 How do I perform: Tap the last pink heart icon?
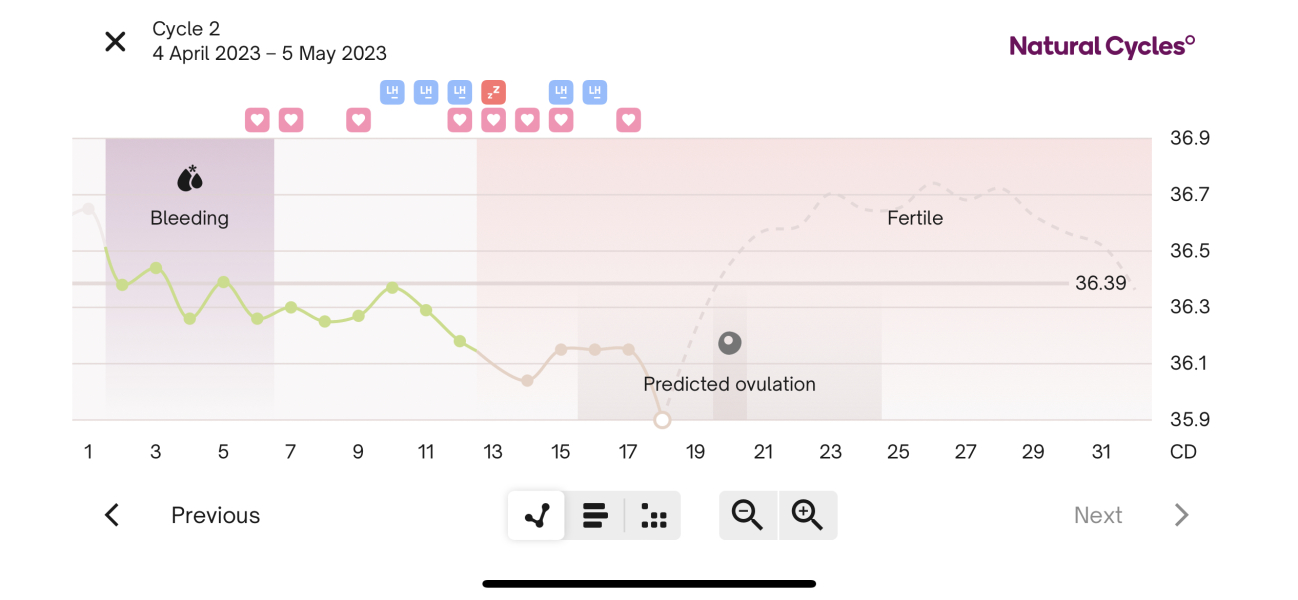[x=628, y=120]
